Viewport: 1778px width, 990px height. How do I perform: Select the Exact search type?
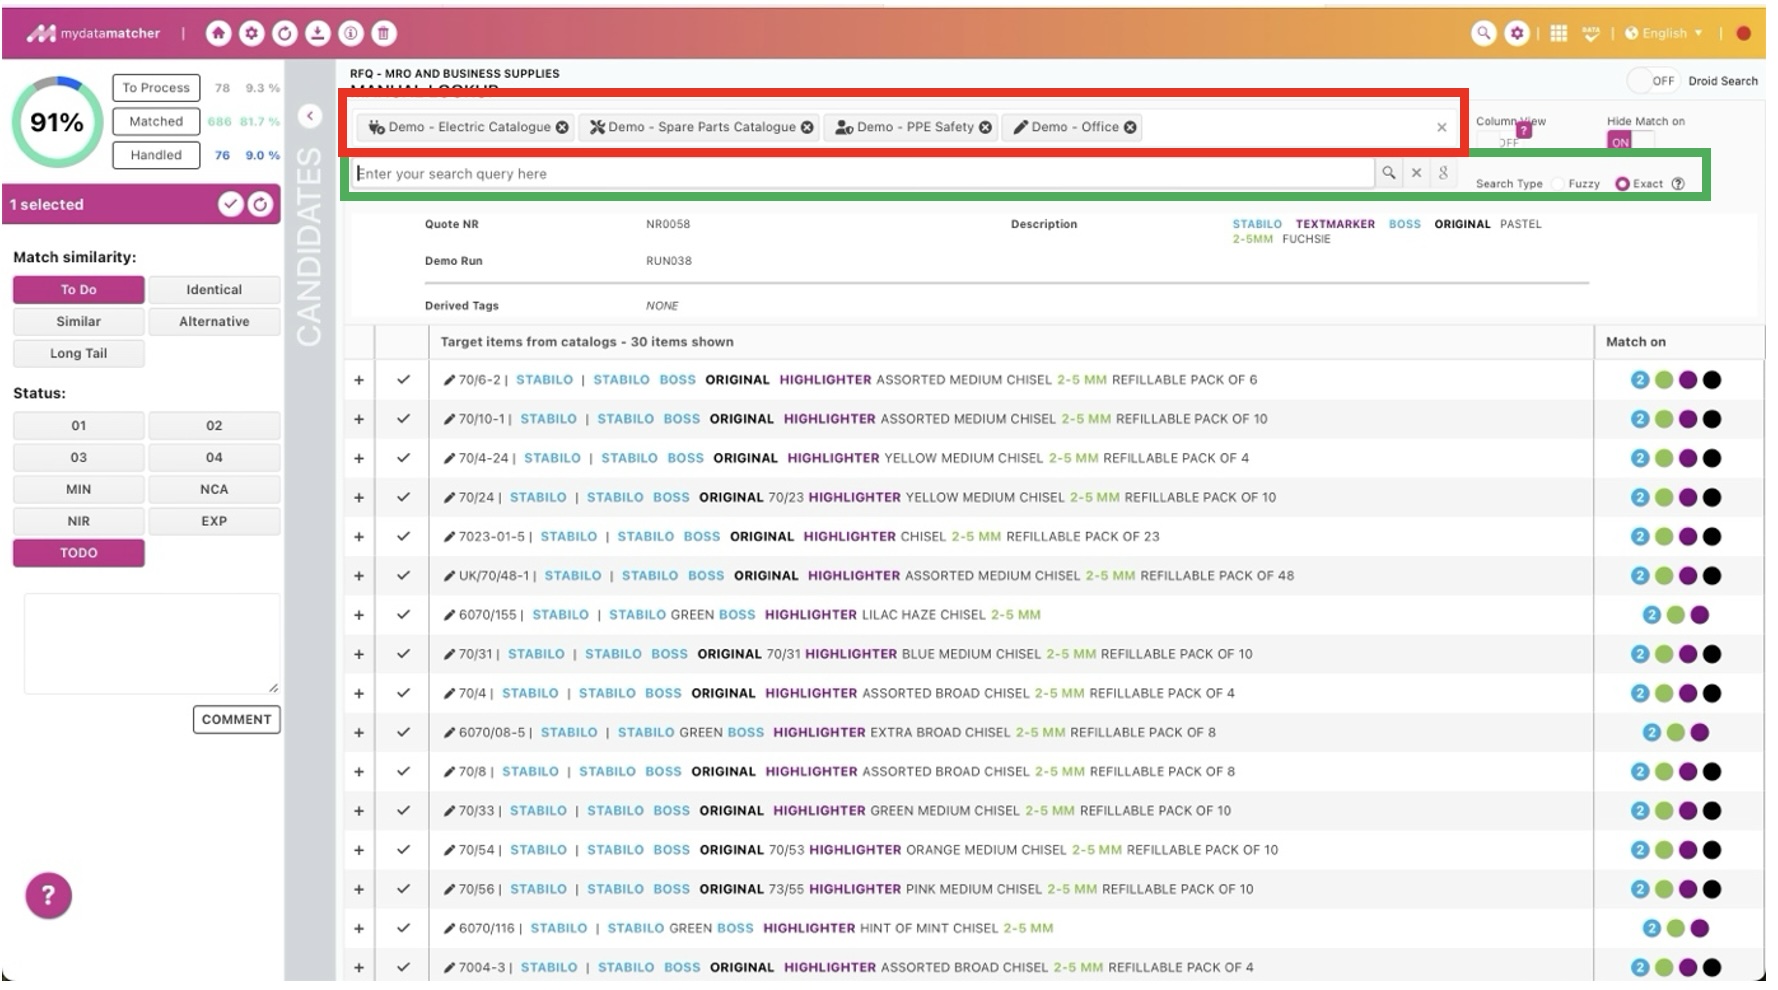click(x=1622, y=184)
